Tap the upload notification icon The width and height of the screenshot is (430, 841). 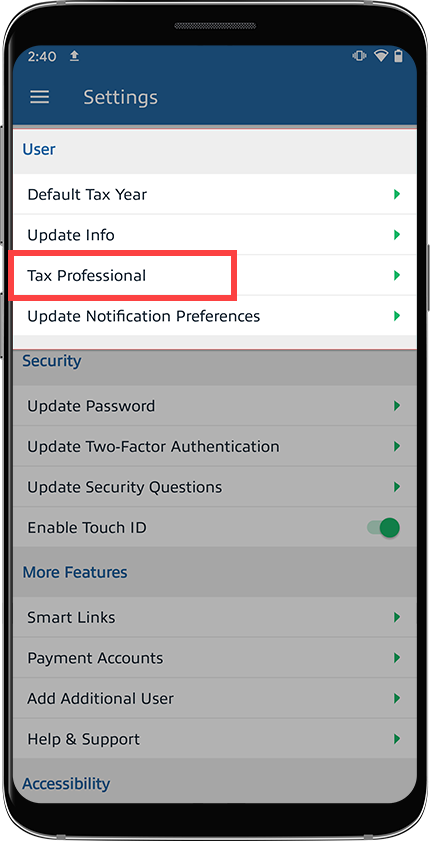(x=75, y=56)
